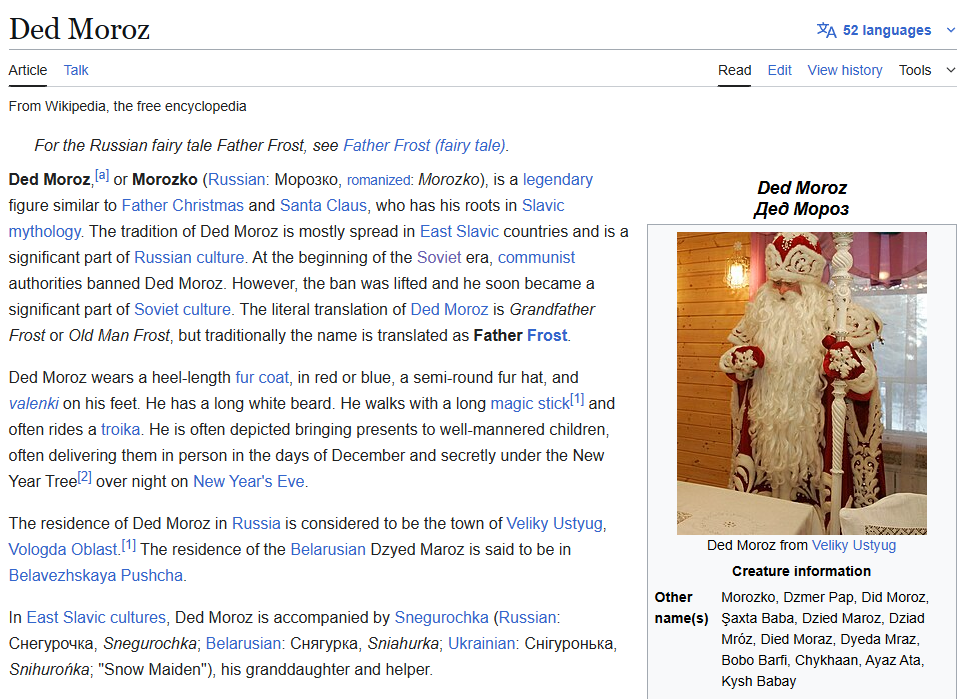Expand the languages chevron arrow
Viewport: 973px width, 699px height.
(x=951, y=30)
